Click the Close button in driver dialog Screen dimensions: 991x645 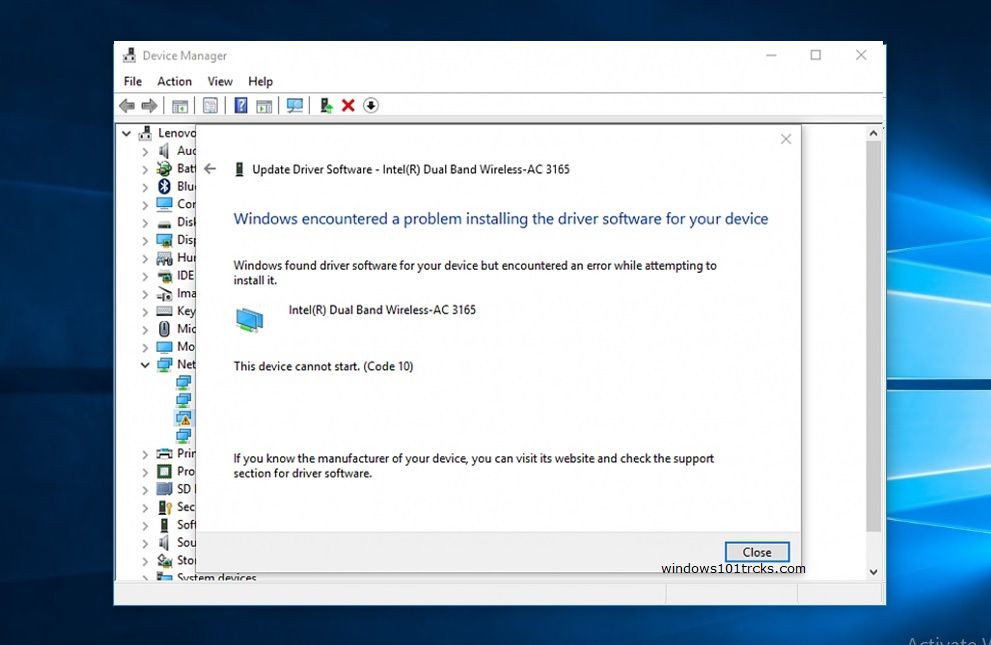(x=757, y=552)
